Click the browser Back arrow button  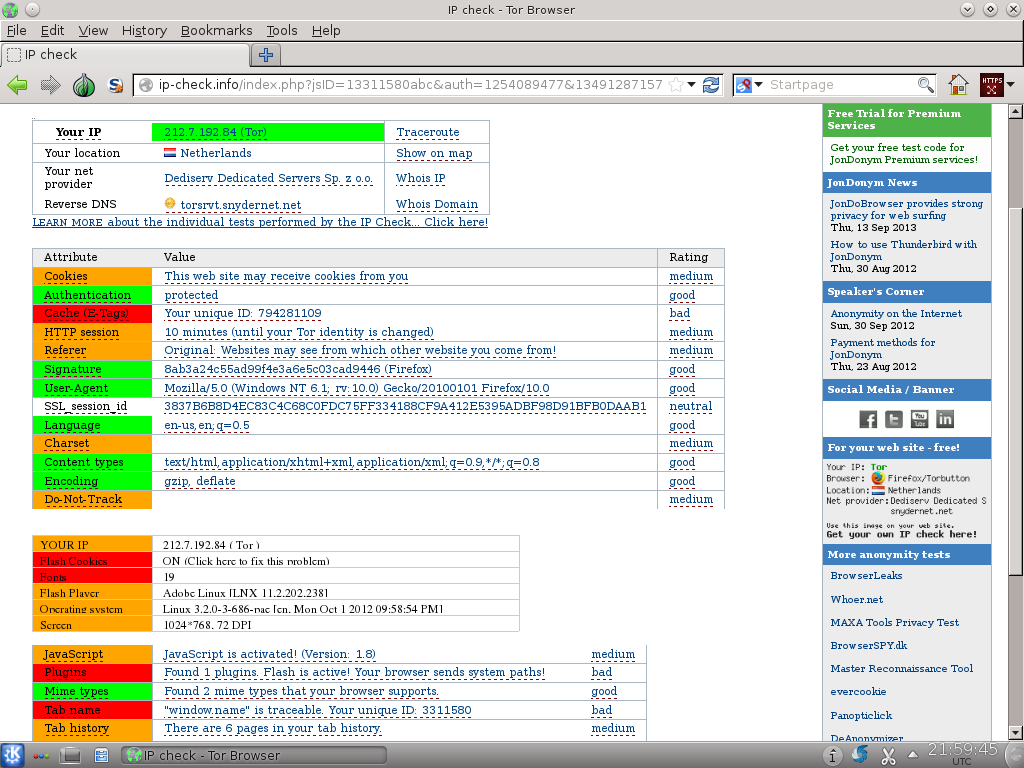click(17, 85)
